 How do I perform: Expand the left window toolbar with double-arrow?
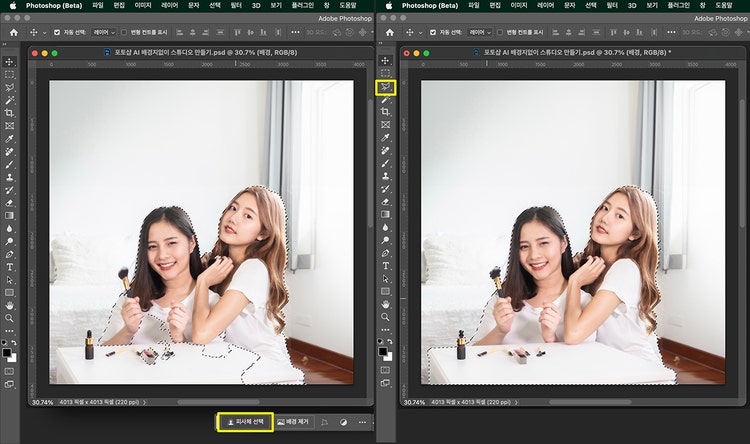[x=5, y=44]
